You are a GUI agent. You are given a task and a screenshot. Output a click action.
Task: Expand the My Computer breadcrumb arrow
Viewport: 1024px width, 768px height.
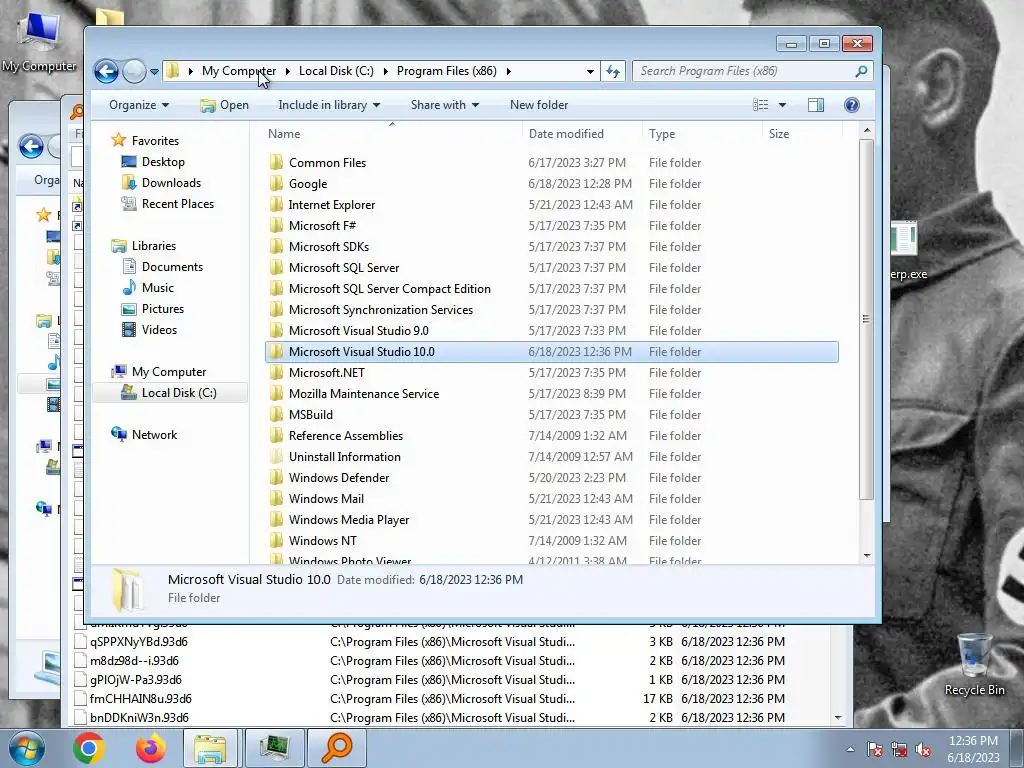[287, 71]
